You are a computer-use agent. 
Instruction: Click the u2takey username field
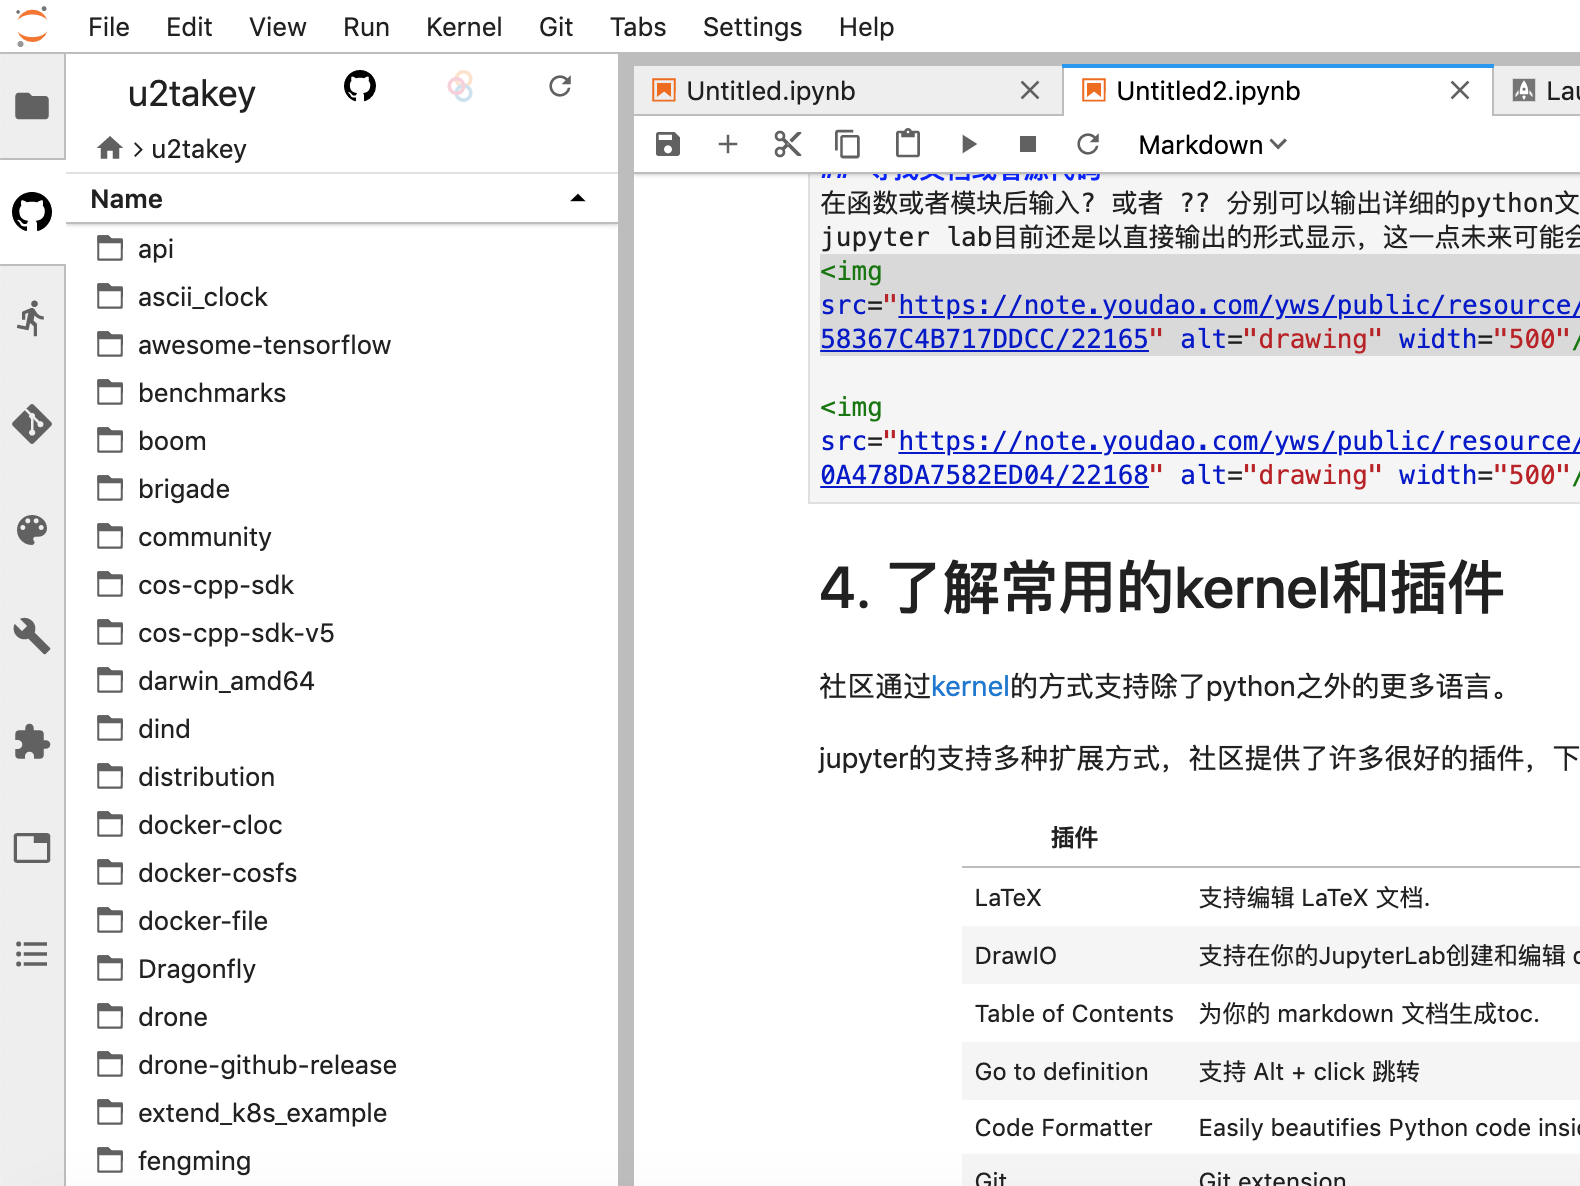pyautogui.click(x=192, y=94)
